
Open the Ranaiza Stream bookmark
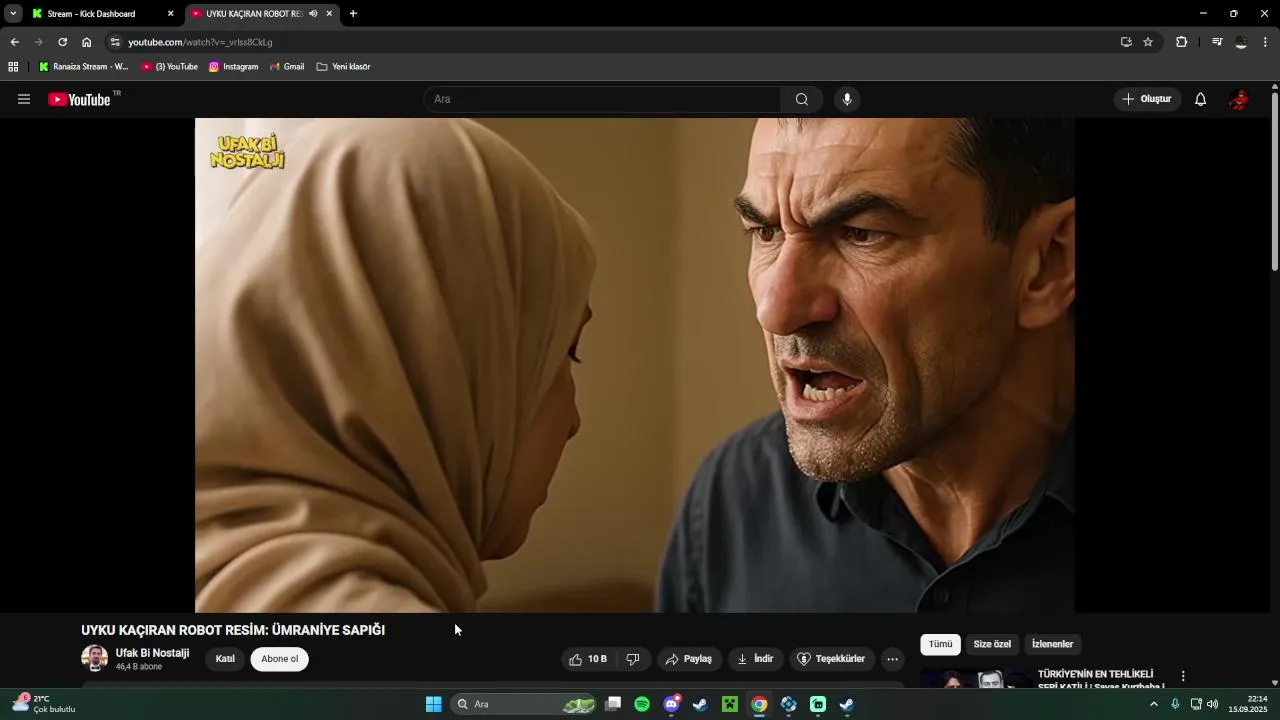click(x=84, y=67)
